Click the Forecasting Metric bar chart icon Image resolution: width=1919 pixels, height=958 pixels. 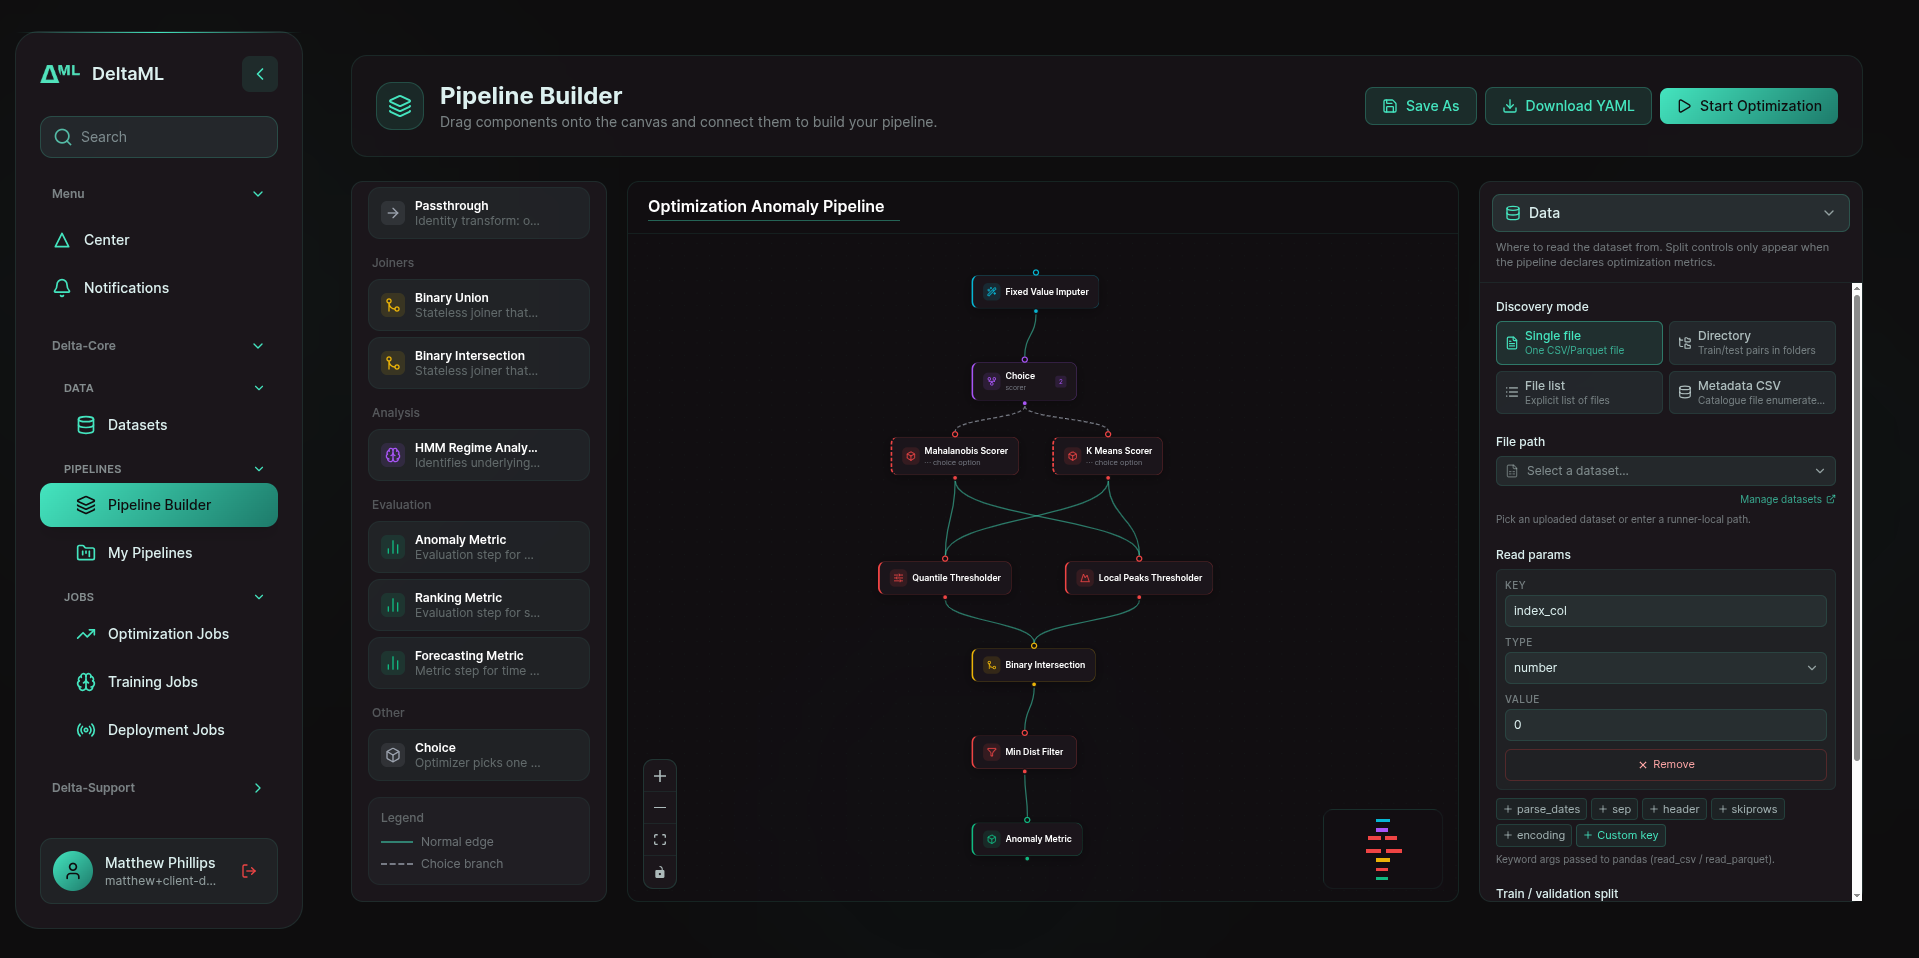(393, 663)
